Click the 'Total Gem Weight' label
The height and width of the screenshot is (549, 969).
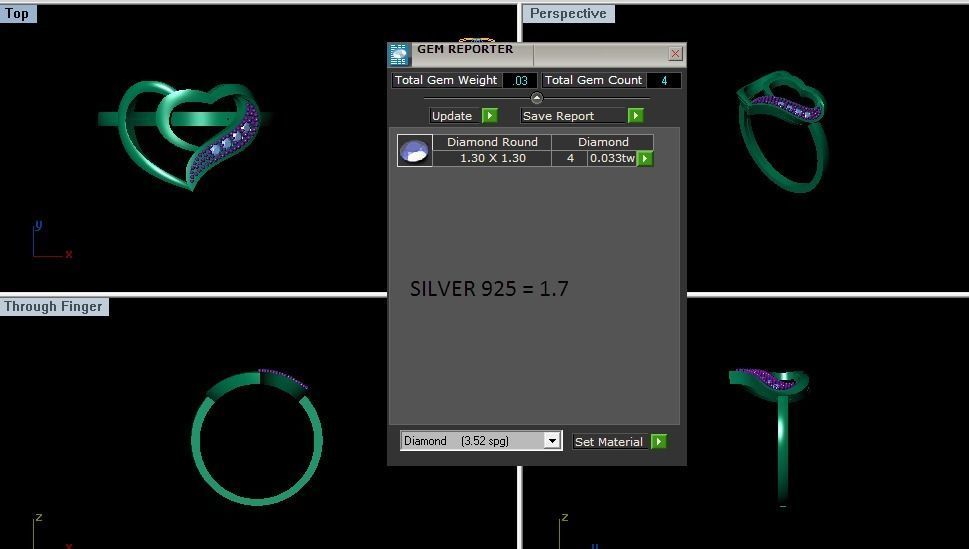(446, 80)
